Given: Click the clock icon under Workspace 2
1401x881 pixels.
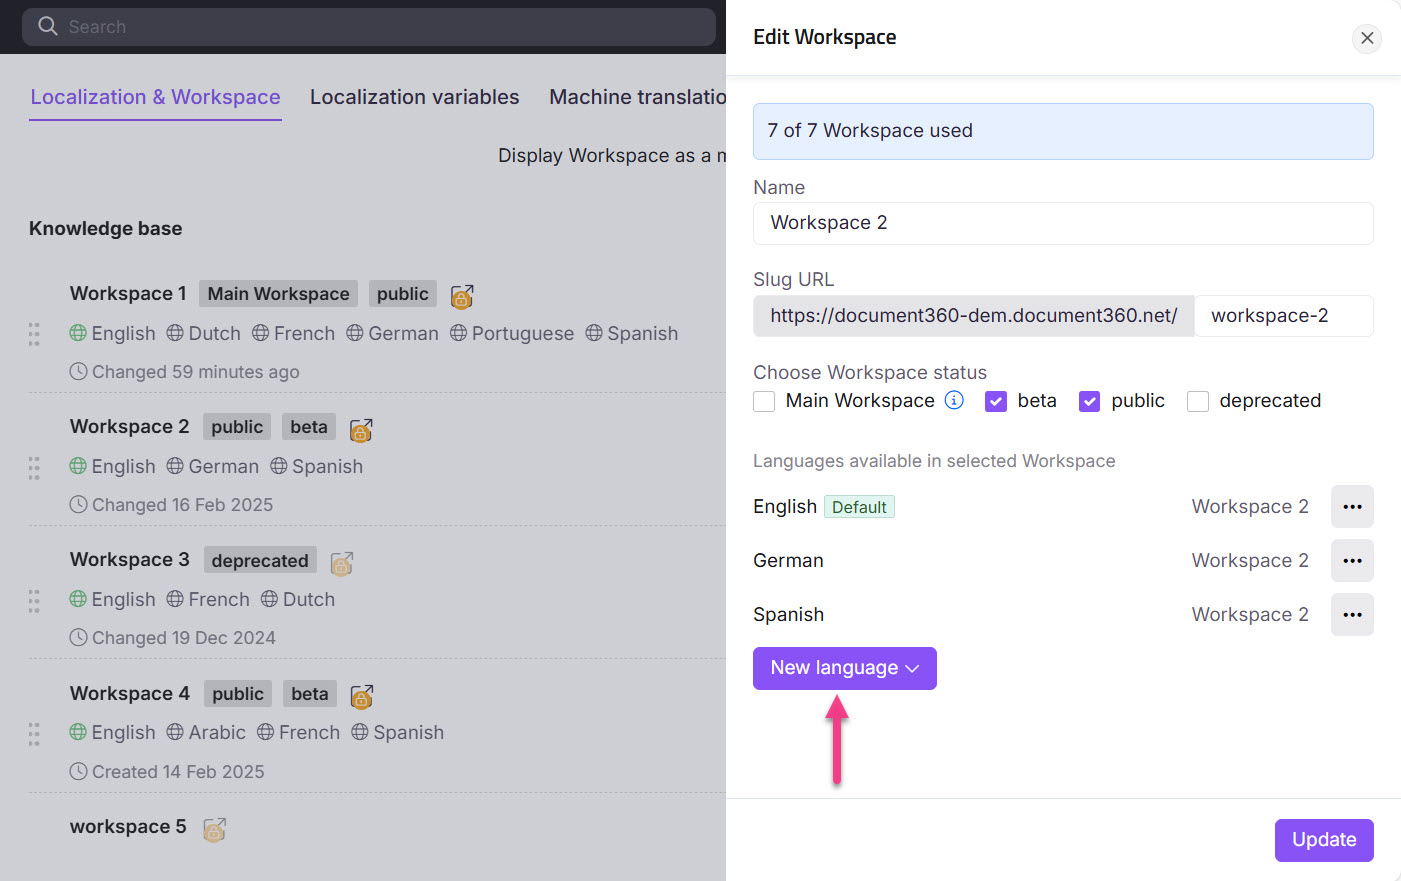Looking at the screenshot, I should click(78, 504).
